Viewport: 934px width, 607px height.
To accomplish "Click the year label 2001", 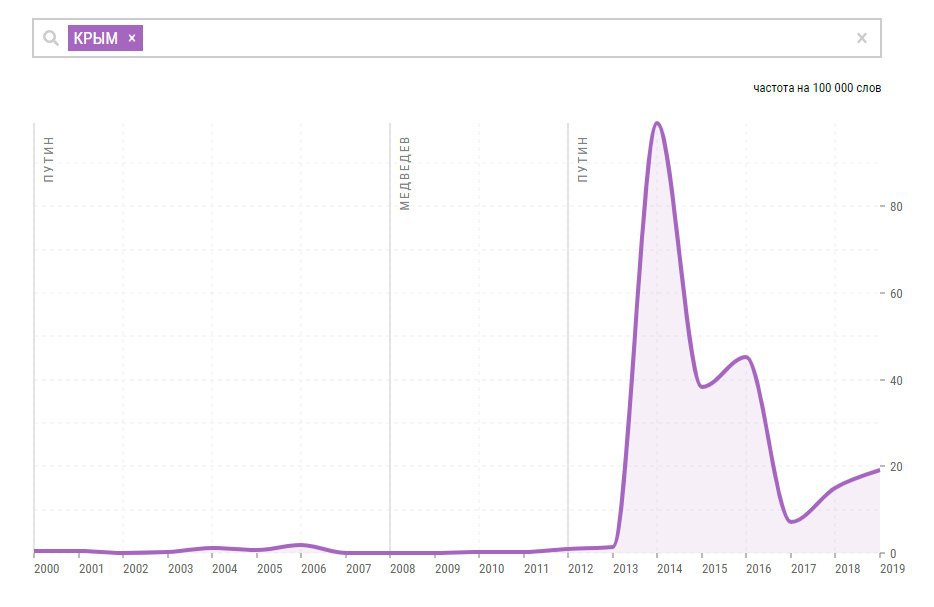I will 91,569.
